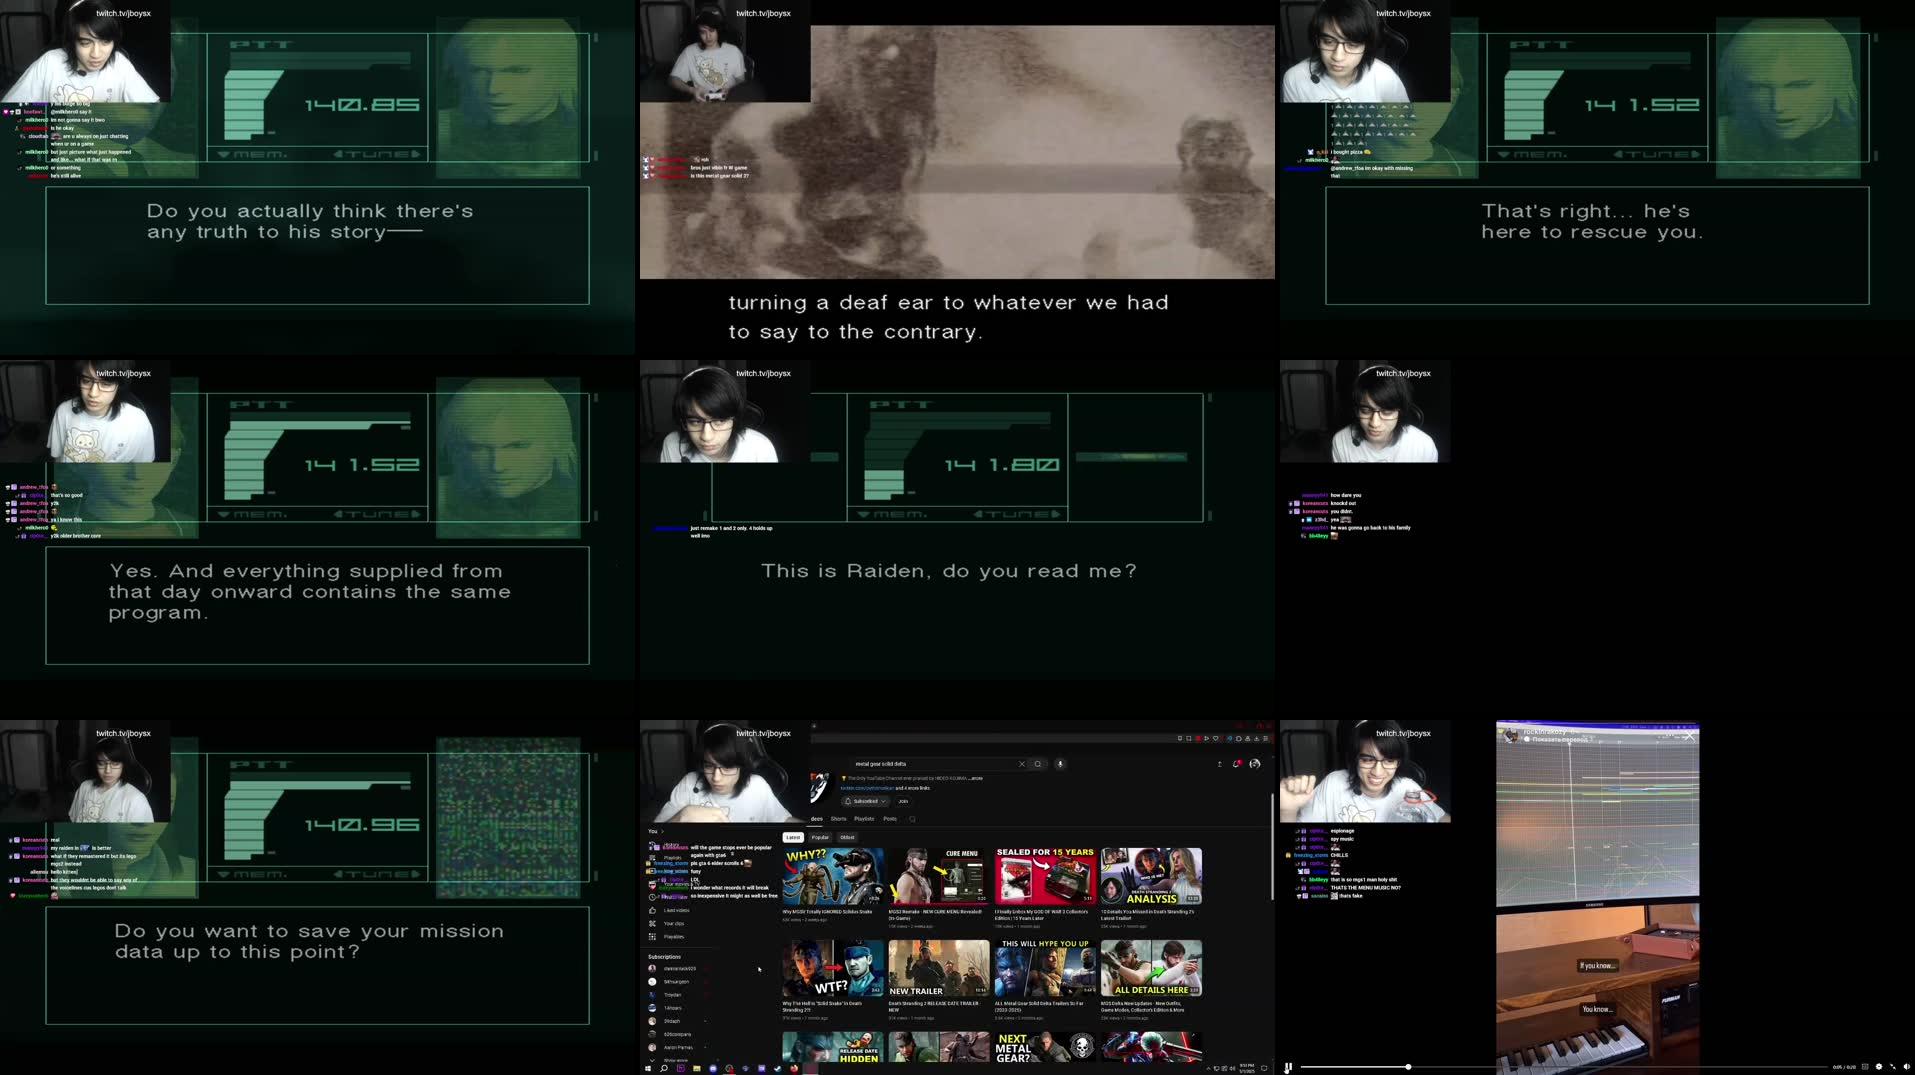The width and height of the screenshot is (1915, 1075).
Task: Open the 'NEW TRAILER' video thumbnail
Action: (939, 968)
